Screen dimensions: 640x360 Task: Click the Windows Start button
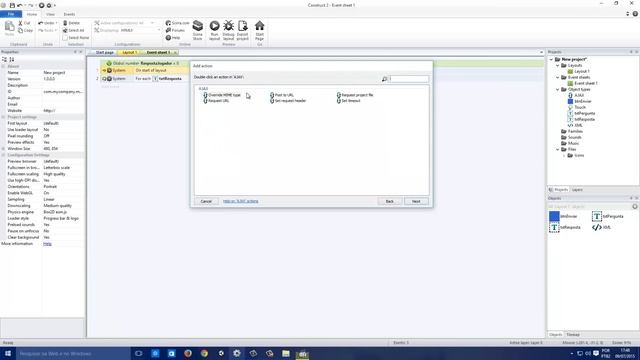click(x=8, y=353)
